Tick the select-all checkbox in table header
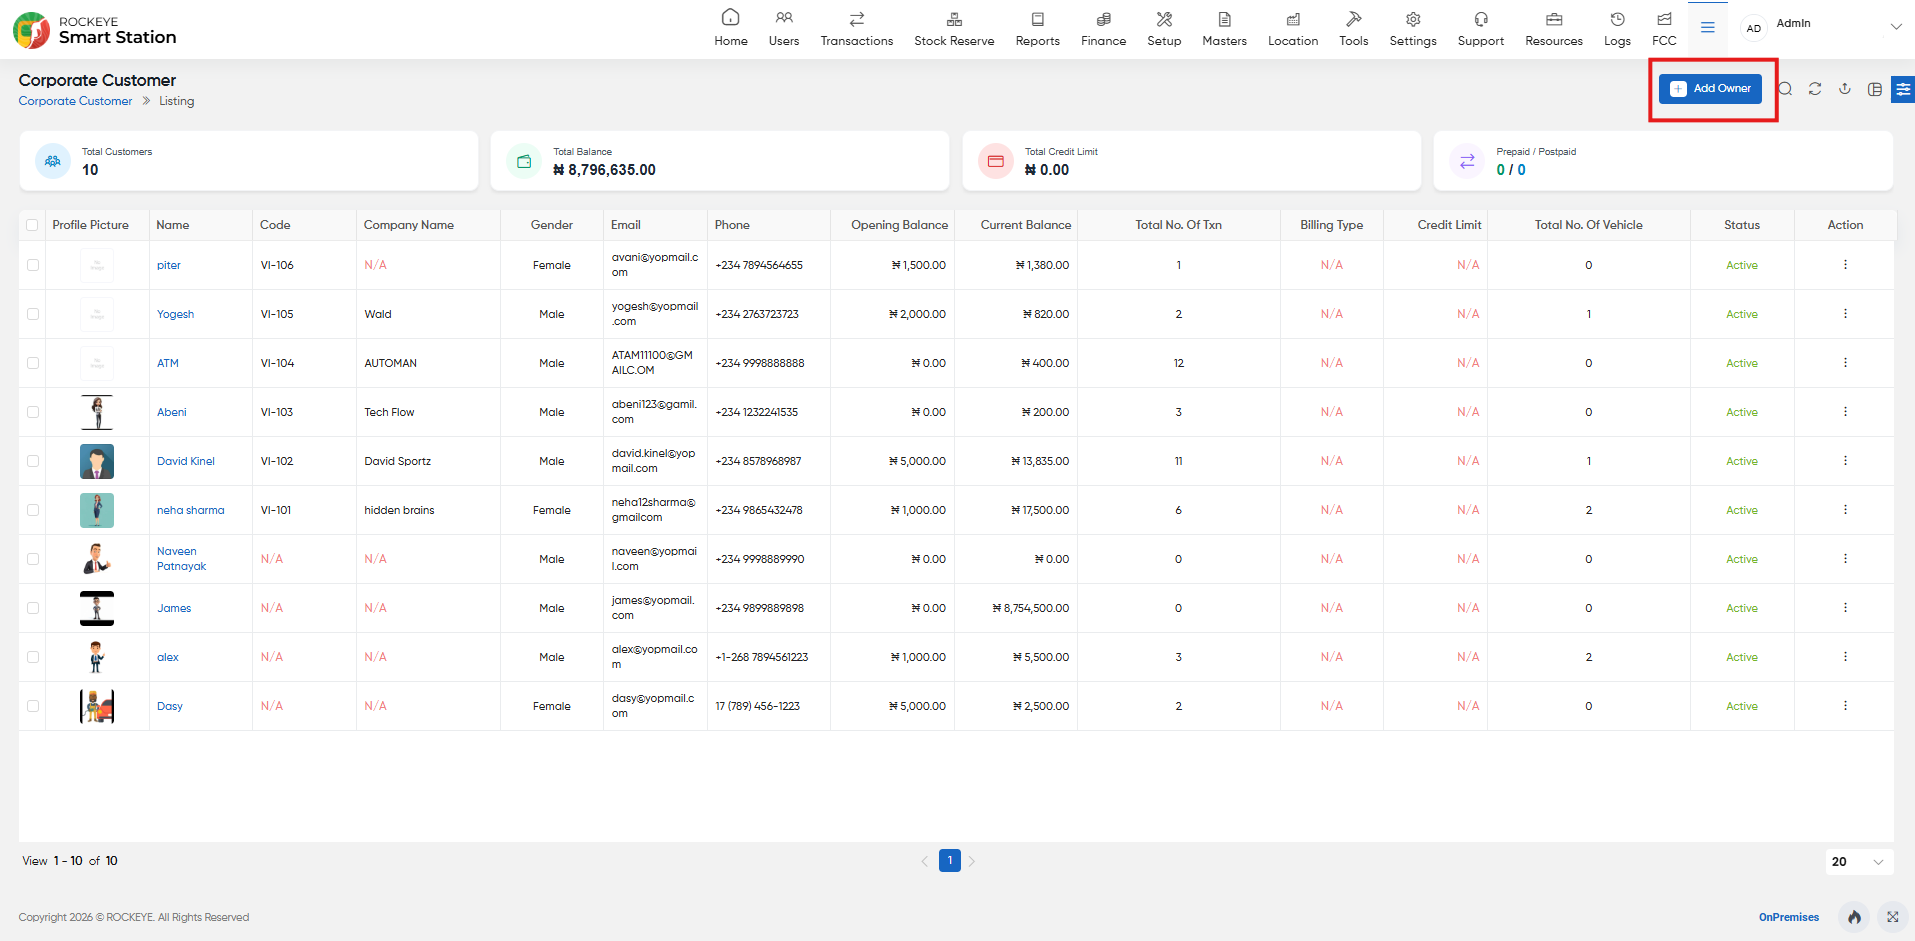This screenshot has width=1915, height=941. (x=33, y=225)
